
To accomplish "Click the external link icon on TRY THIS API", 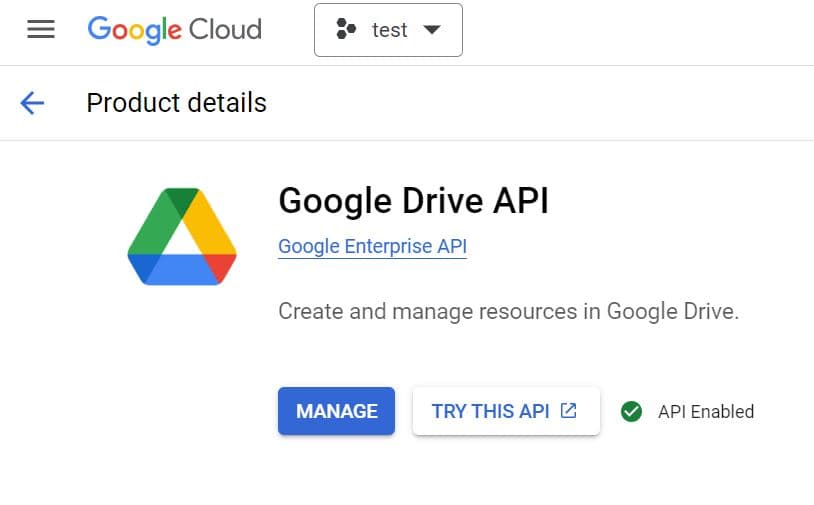I will point(568,411).
